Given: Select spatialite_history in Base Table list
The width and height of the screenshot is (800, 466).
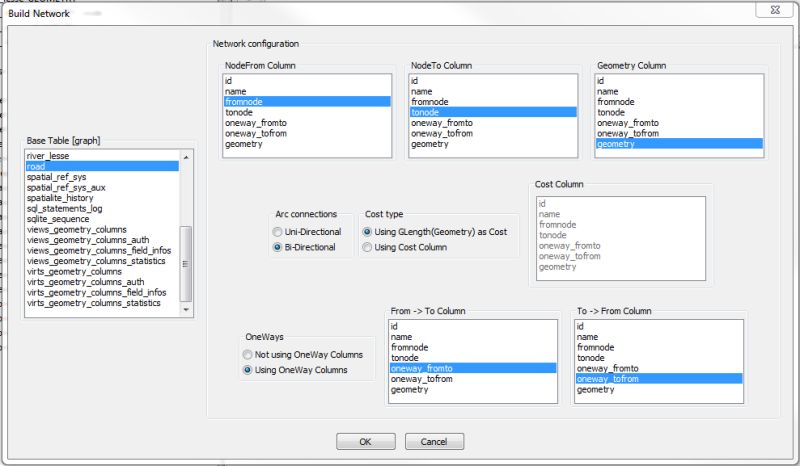Looking at the screenshot, I should point(102,198).
